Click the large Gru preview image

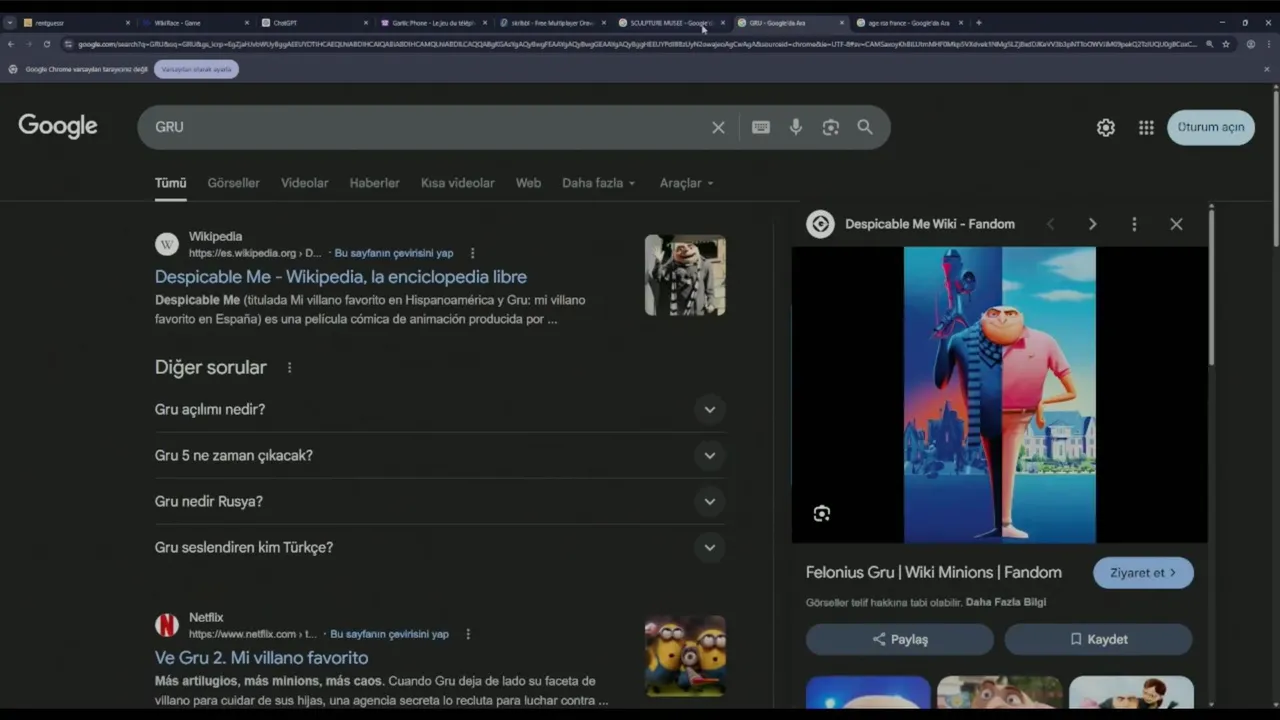click(1000, 395)
